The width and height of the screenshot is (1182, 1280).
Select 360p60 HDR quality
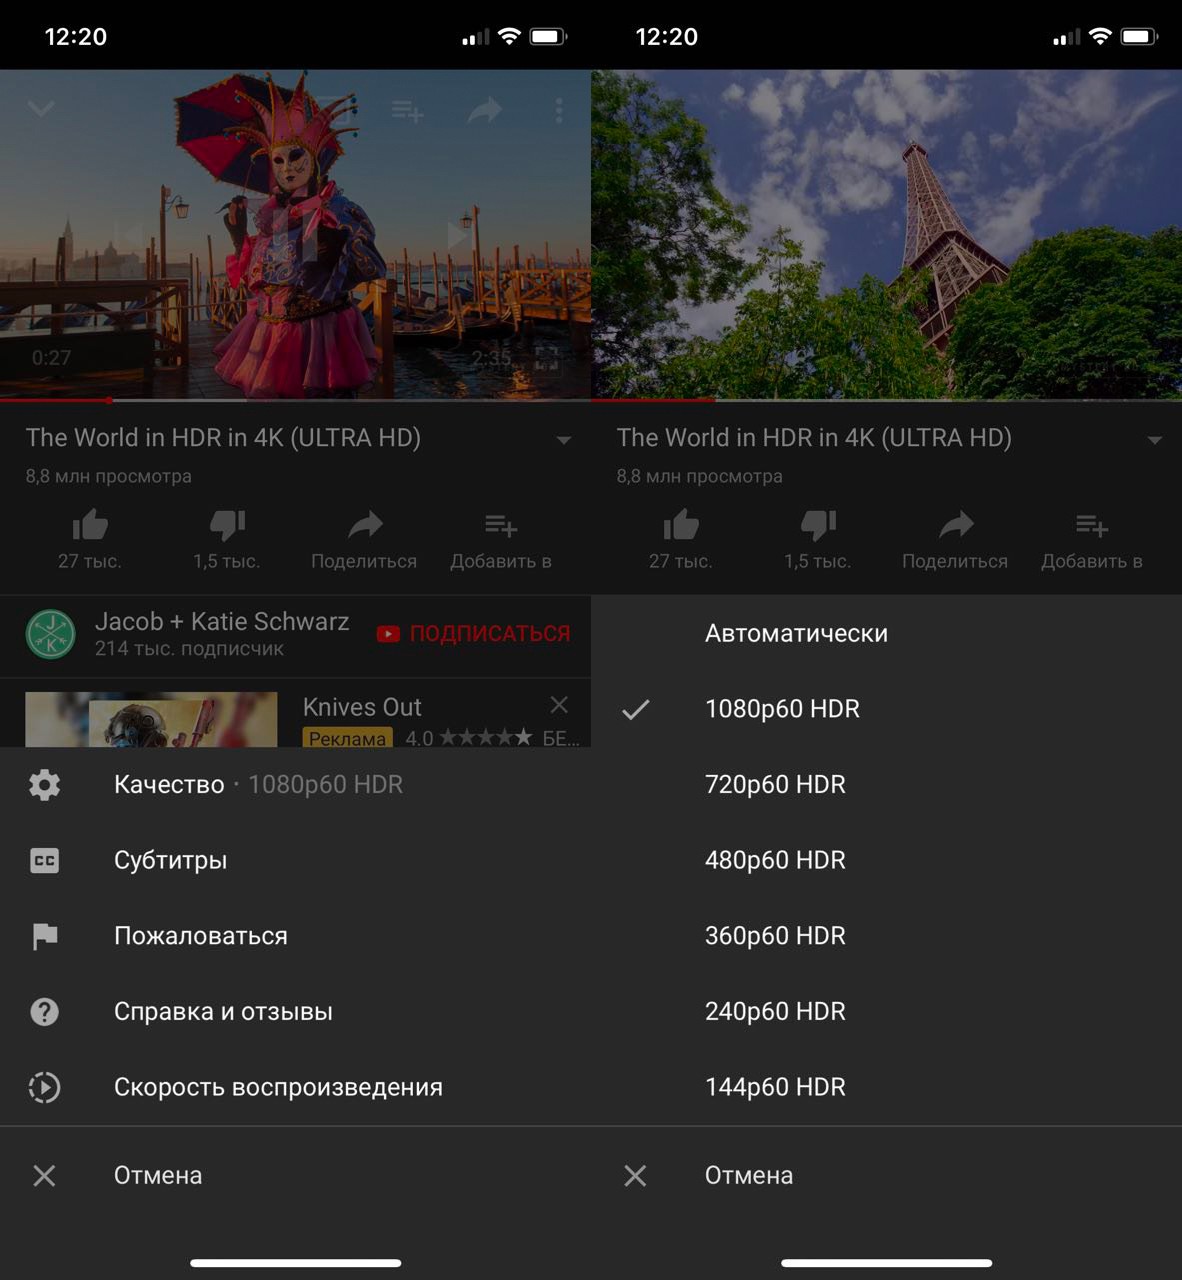(x=886, y=936)
